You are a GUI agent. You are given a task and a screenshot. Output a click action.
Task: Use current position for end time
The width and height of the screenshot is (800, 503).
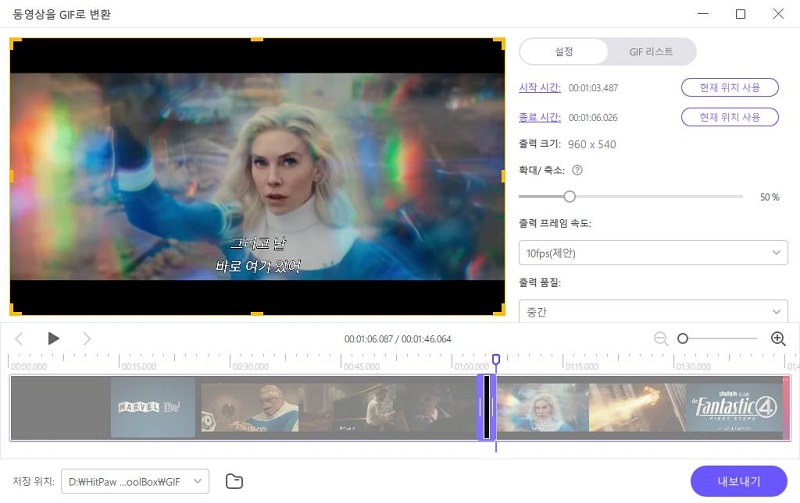pyautogui.click(x=730, y=117)
